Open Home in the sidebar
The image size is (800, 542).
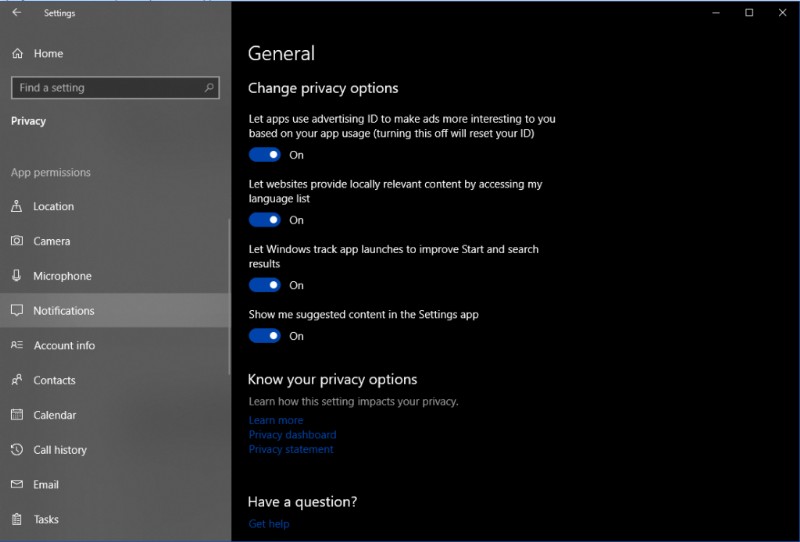coord(115,53)
